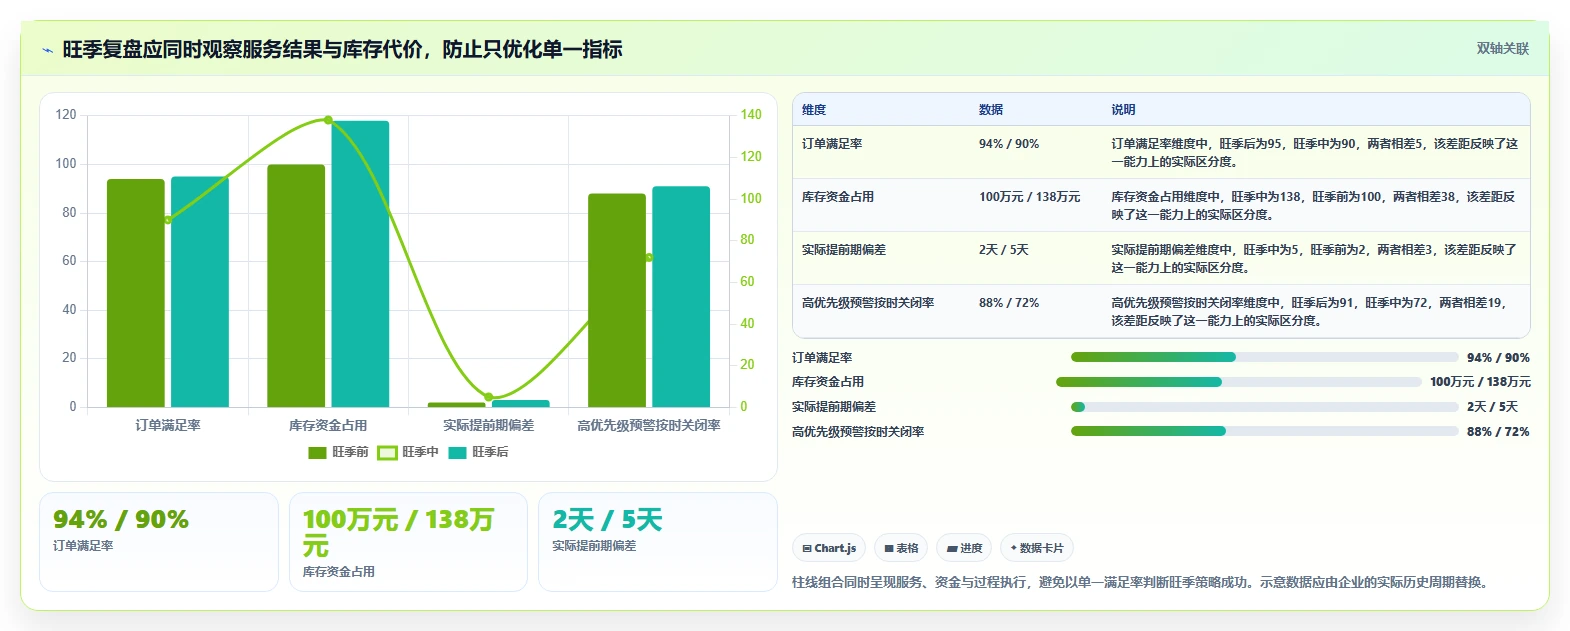Toggle the 旺季前 legend swatch

(318, 452)
